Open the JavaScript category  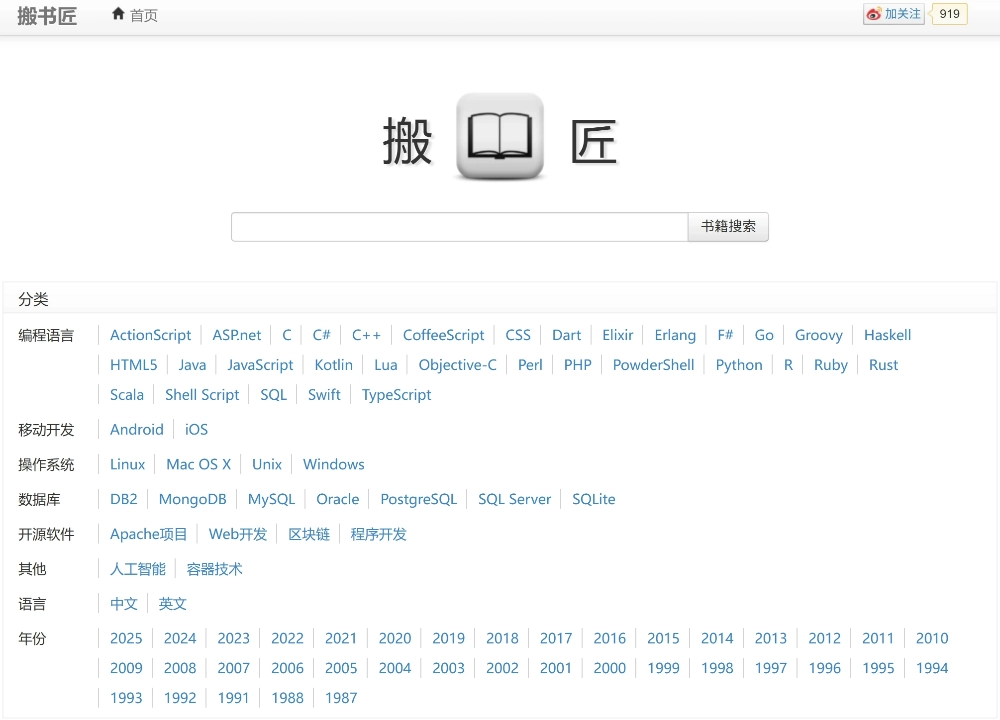pos(260,364)
